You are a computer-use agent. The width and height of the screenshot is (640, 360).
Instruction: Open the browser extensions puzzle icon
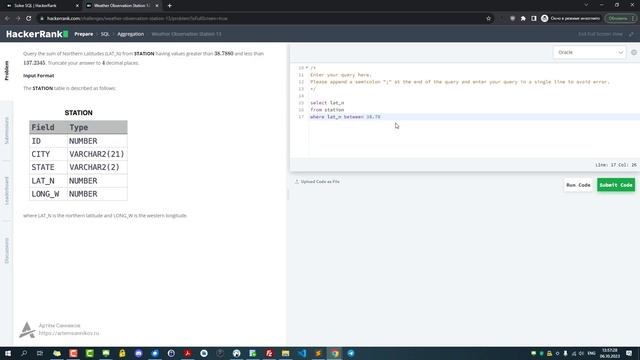click(523, 18)
